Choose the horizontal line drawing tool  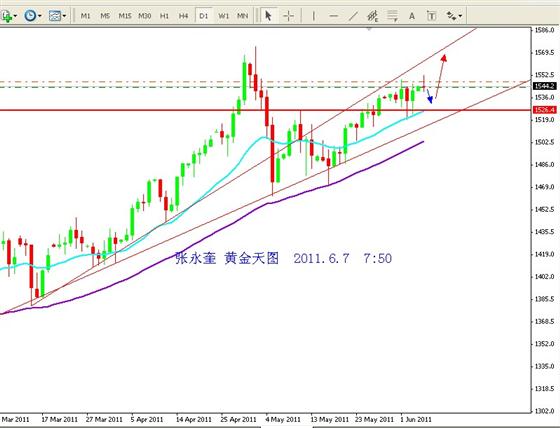[333, 16]
